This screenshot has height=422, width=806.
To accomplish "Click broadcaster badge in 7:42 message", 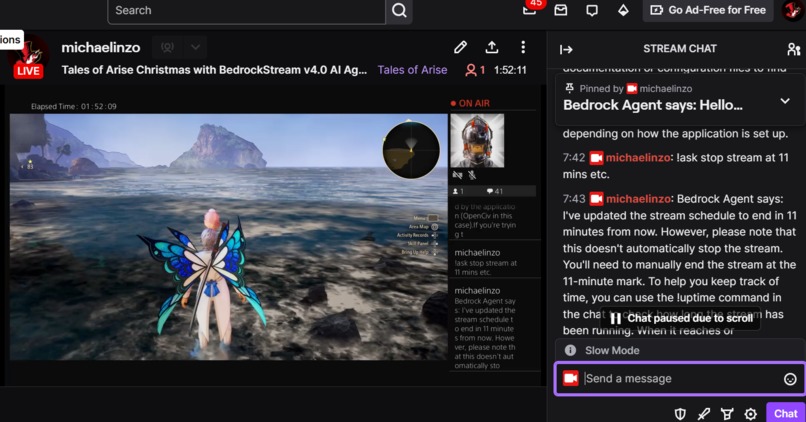I will (596, 158).
